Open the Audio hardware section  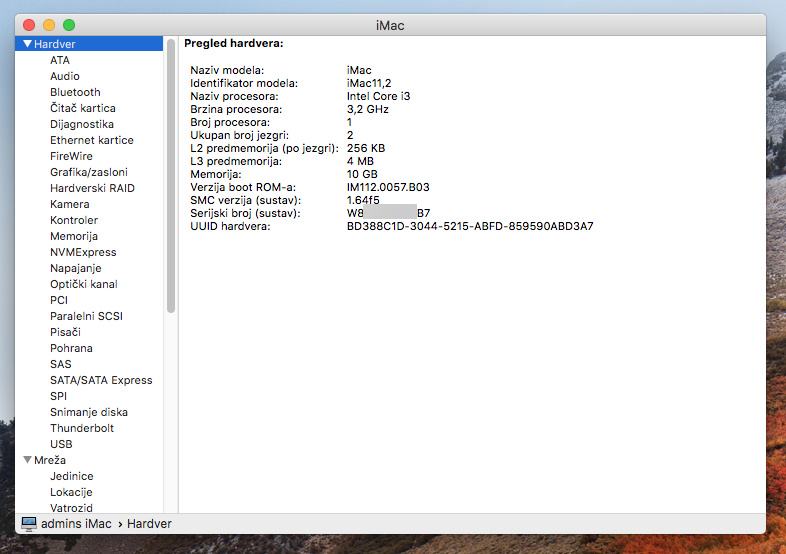click(x=65, y=76)
